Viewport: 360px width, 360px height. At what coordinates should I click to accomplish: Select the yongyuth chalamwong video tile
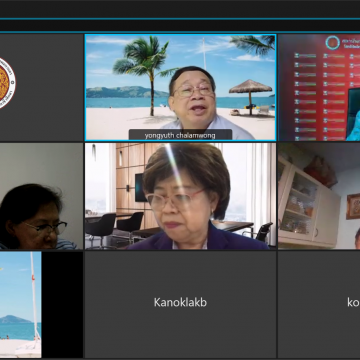180,87
